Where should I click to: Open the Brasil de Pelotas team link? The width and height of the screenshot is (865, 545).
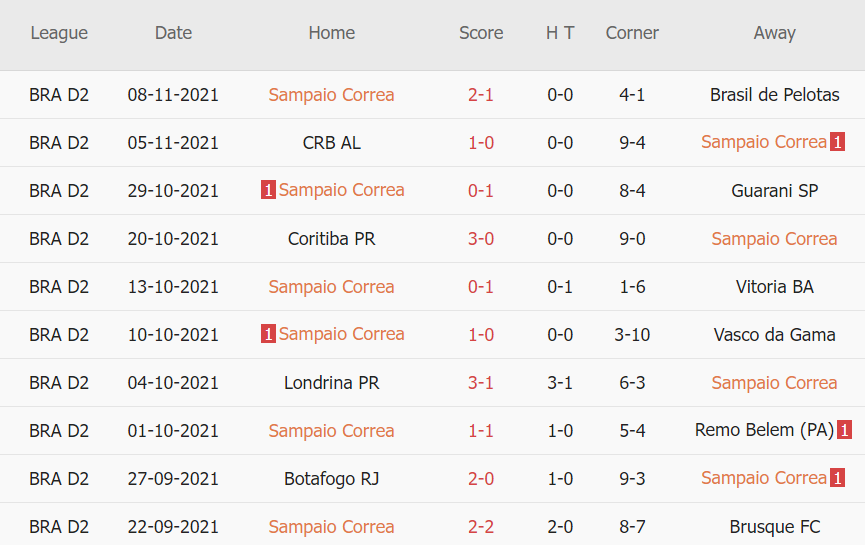(774, 95)
